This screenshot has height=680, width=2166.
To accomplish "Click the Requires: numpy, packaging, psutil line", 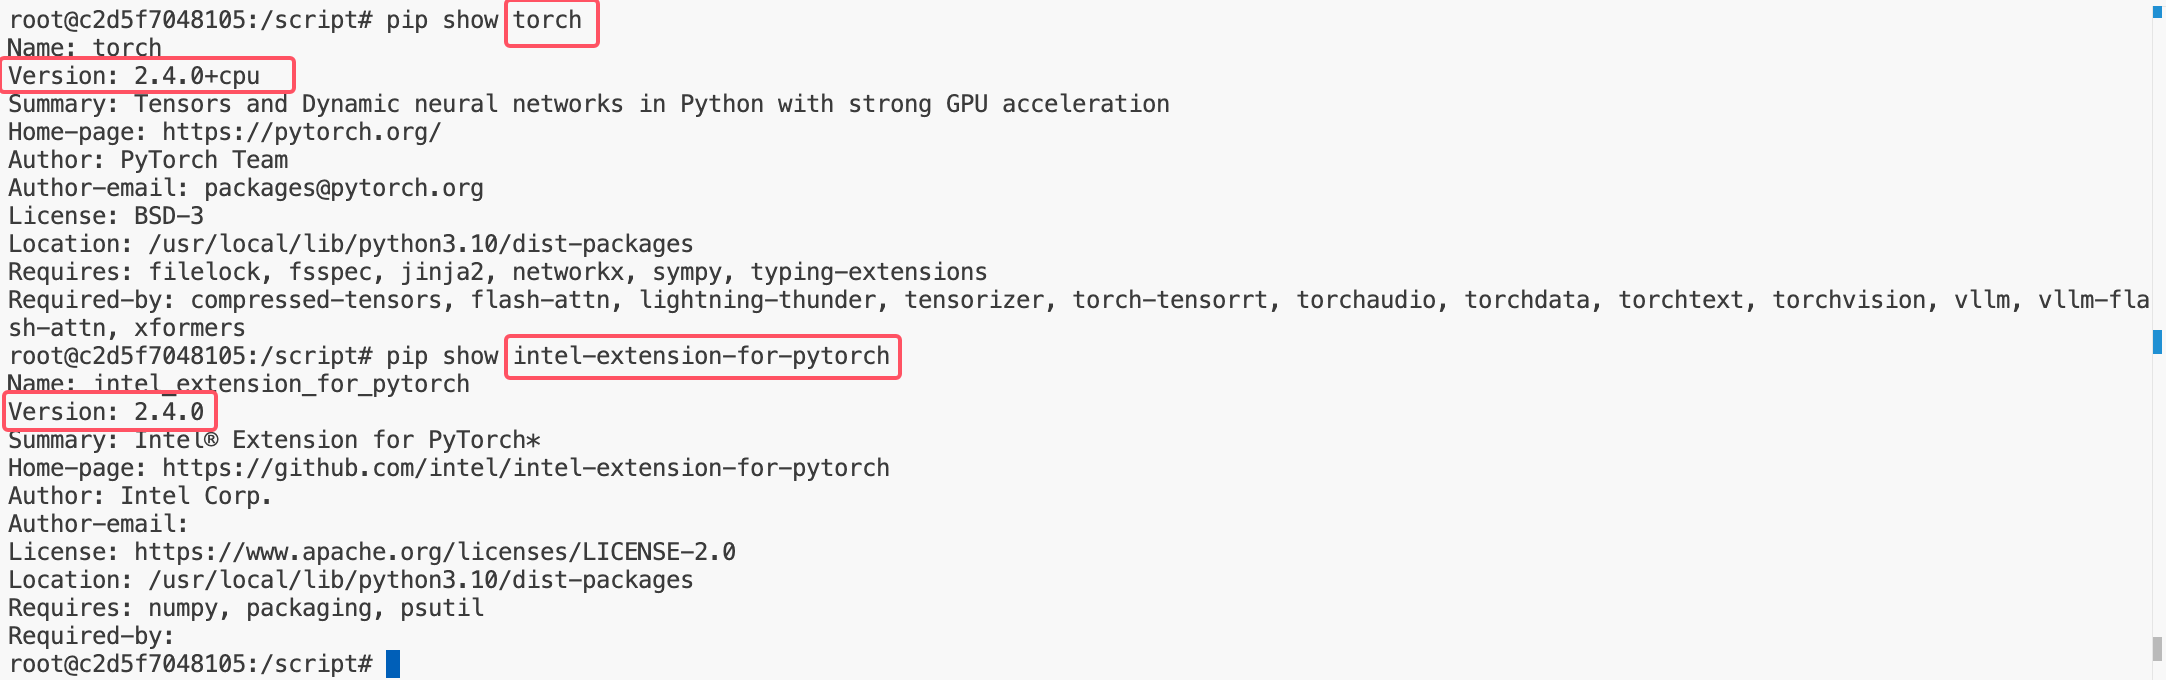I will pos(246,608).
